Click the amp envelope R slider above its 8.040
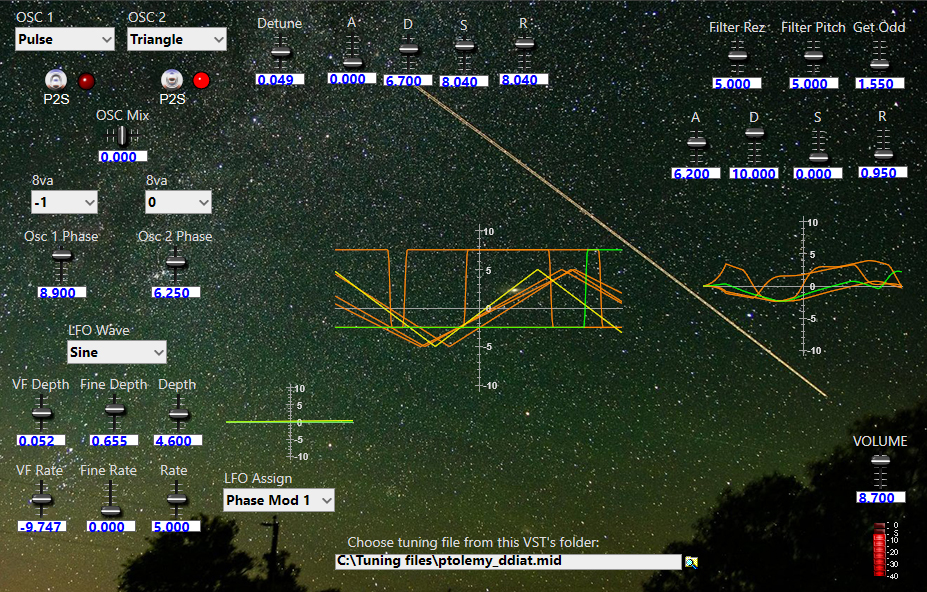This screenshot has height=592, width=927. coord(524,52)
